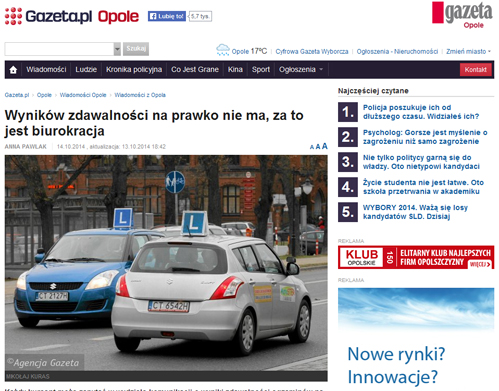
Task: Open the search box dropdown arrow
Action: (117, 49)
